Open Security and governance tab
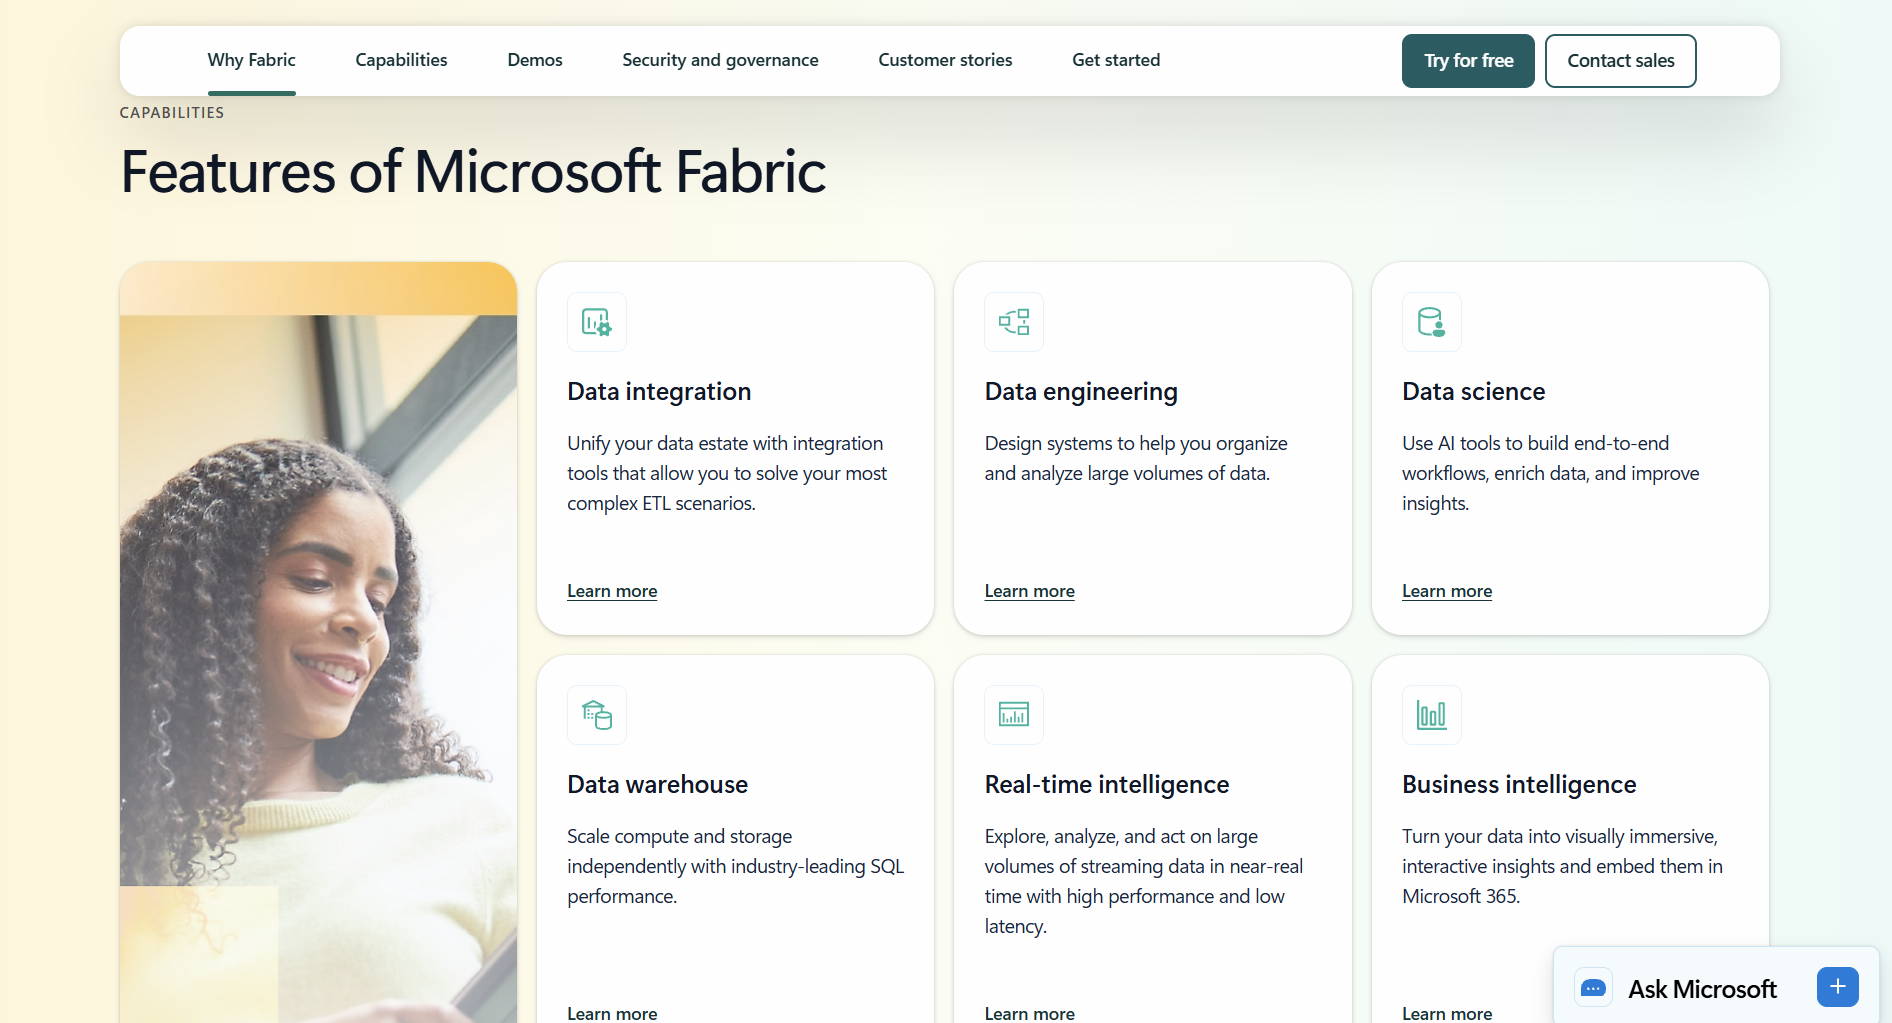1892x1023 pixels. tap(721, 60)
